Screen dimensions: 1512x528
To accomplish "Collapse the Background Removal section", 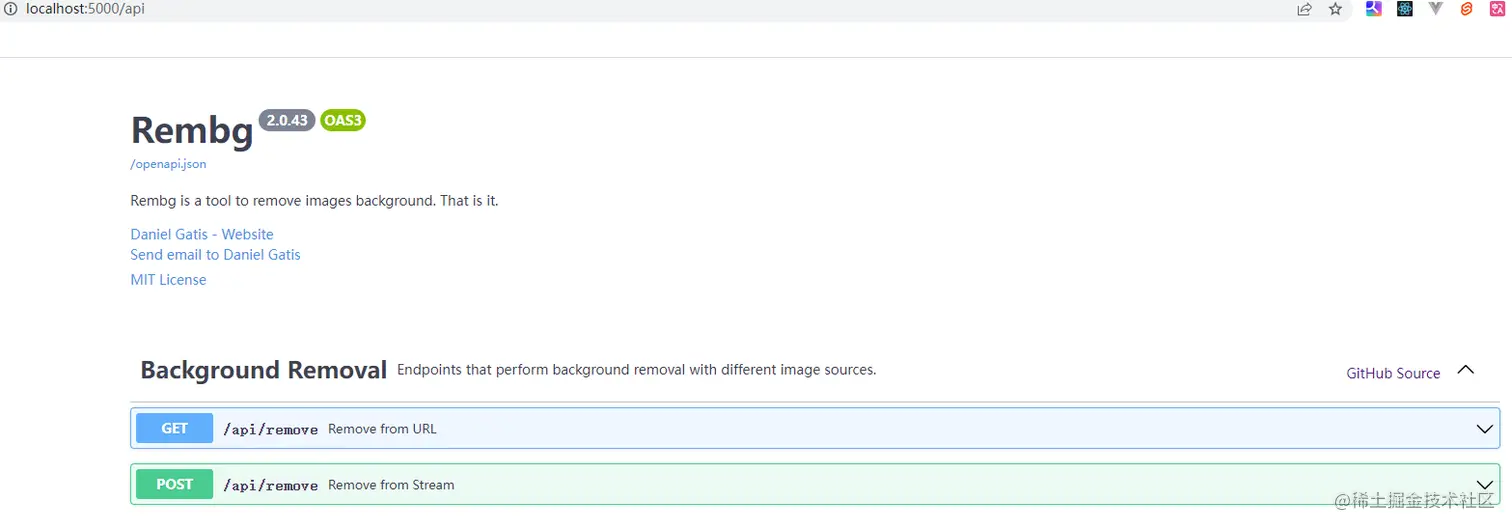I will [x=1466, y=370].
